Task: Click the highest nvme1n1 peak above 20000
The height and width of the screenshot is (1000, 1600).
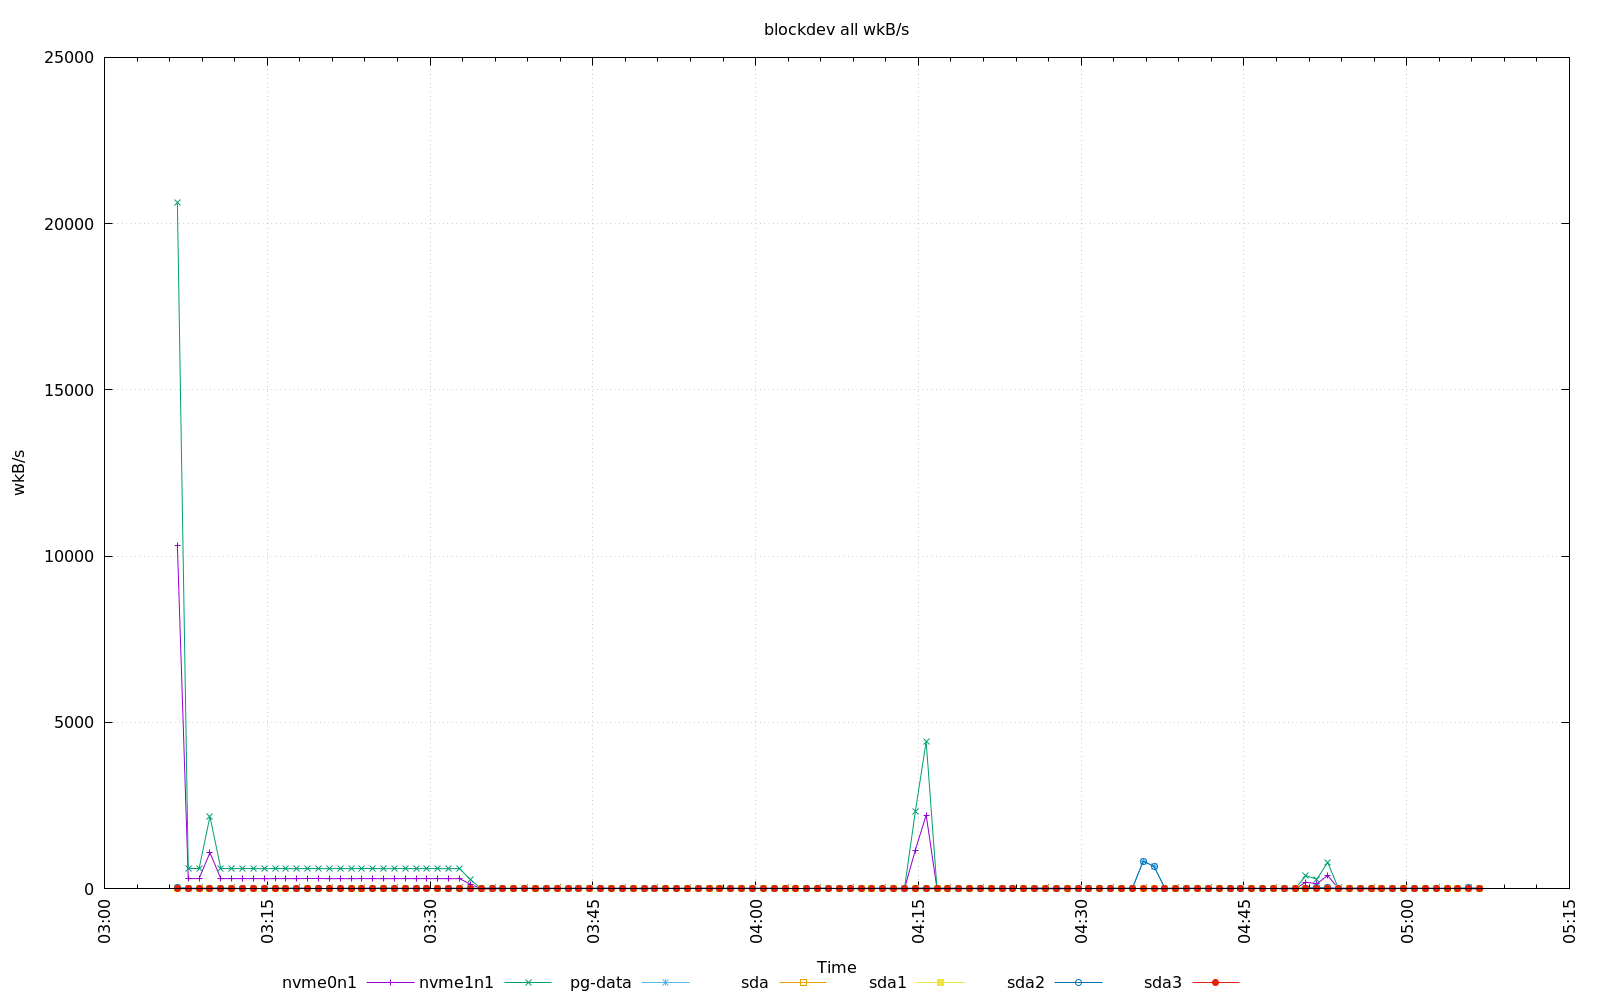Action: coord(177,203)
